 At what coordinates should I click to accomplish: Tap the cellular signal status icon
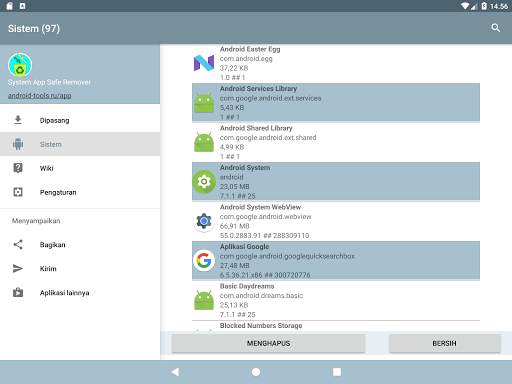pyautogui.click(x=474, y=6)
